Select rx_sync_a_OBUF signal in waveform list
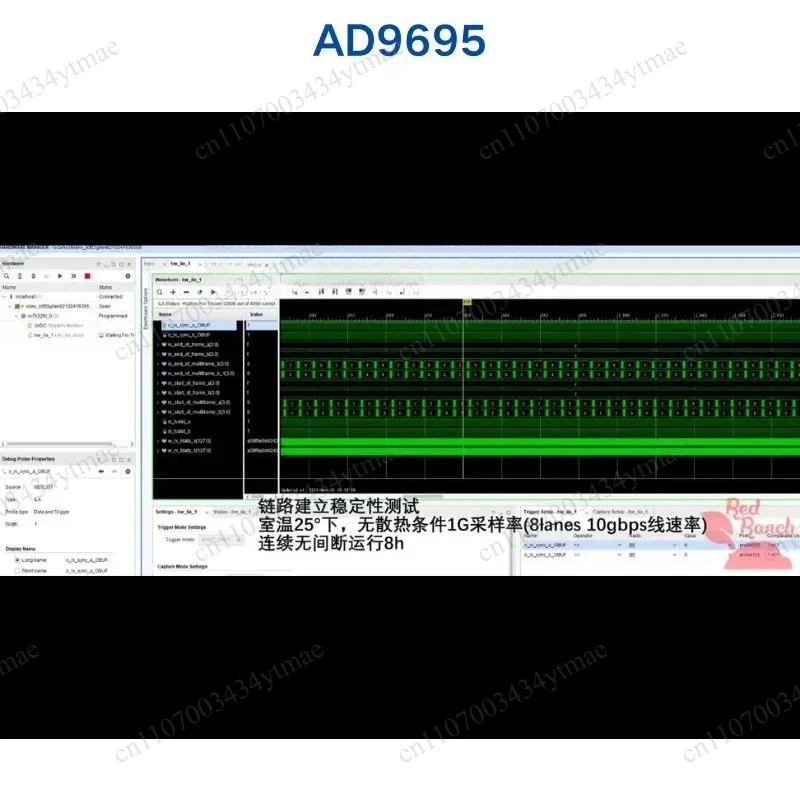The image size is (800, 800). [199, 326]
